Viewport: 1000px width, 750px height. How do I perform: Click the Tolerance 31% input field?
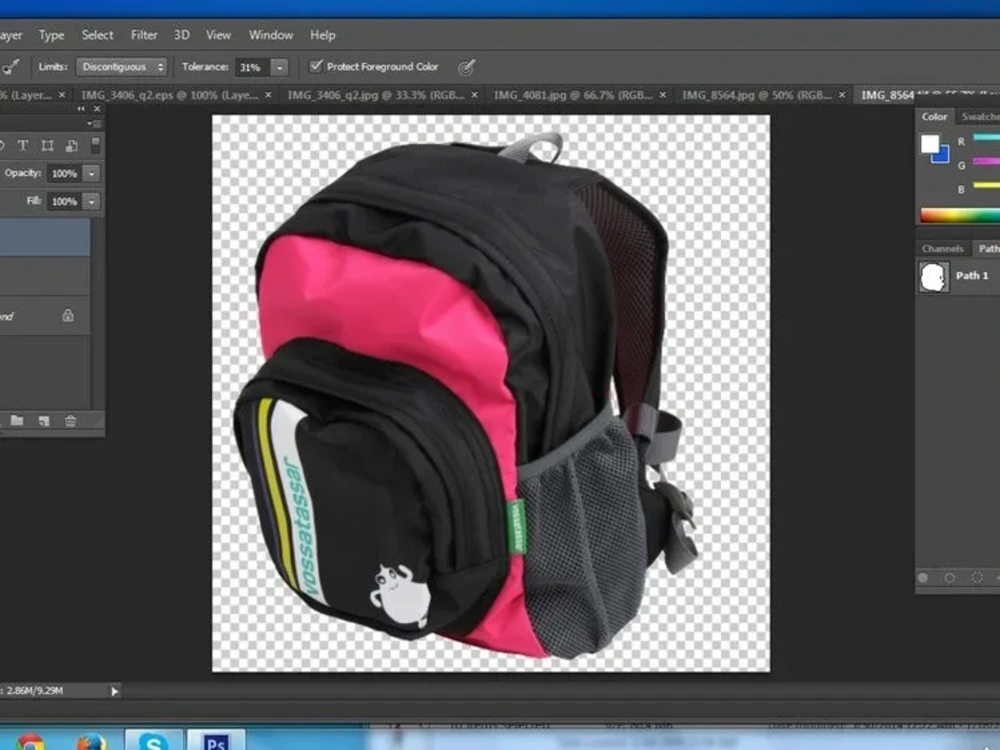[253, 67]
